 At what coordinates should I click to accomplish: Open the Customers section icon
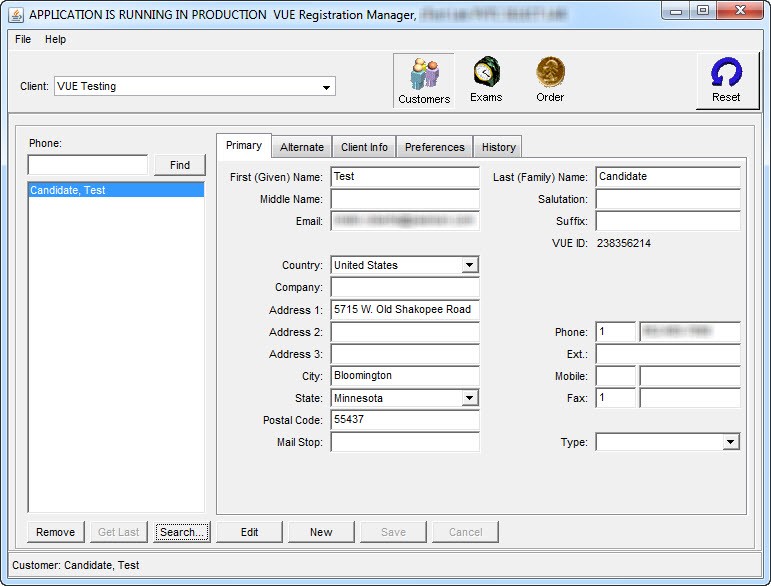(x=424, y=81)
